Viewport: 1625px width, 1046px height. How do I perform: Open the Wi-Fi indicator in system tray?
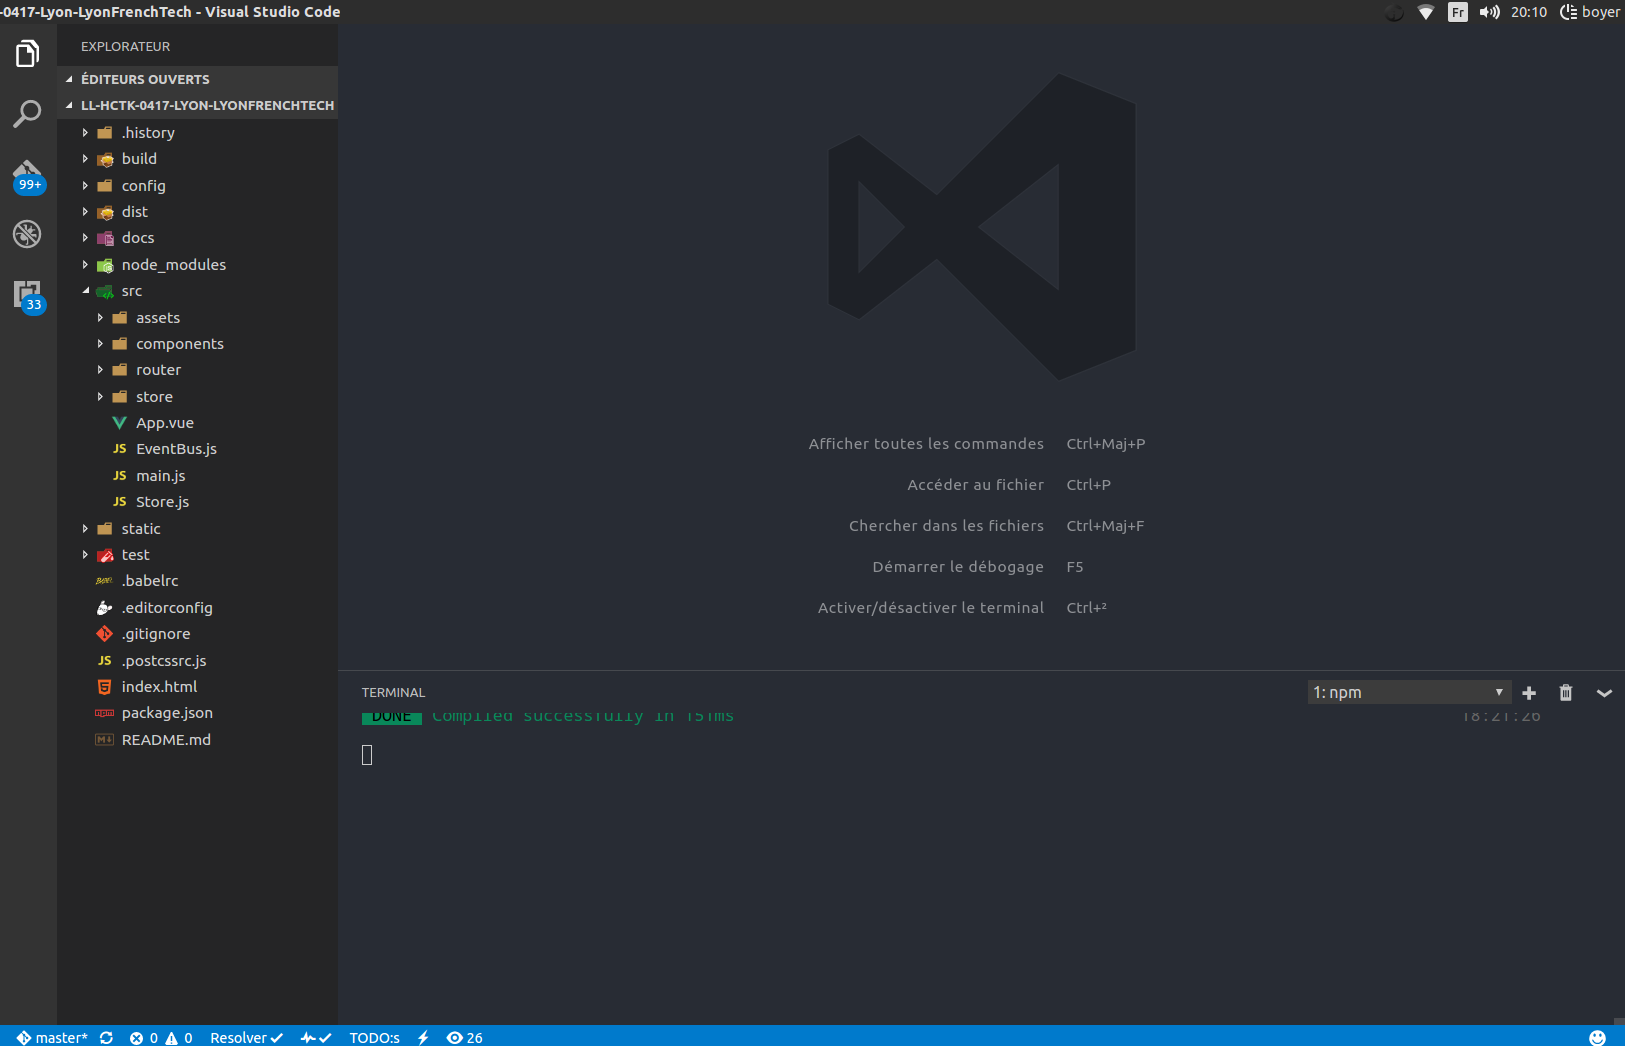pos(1426,12)
